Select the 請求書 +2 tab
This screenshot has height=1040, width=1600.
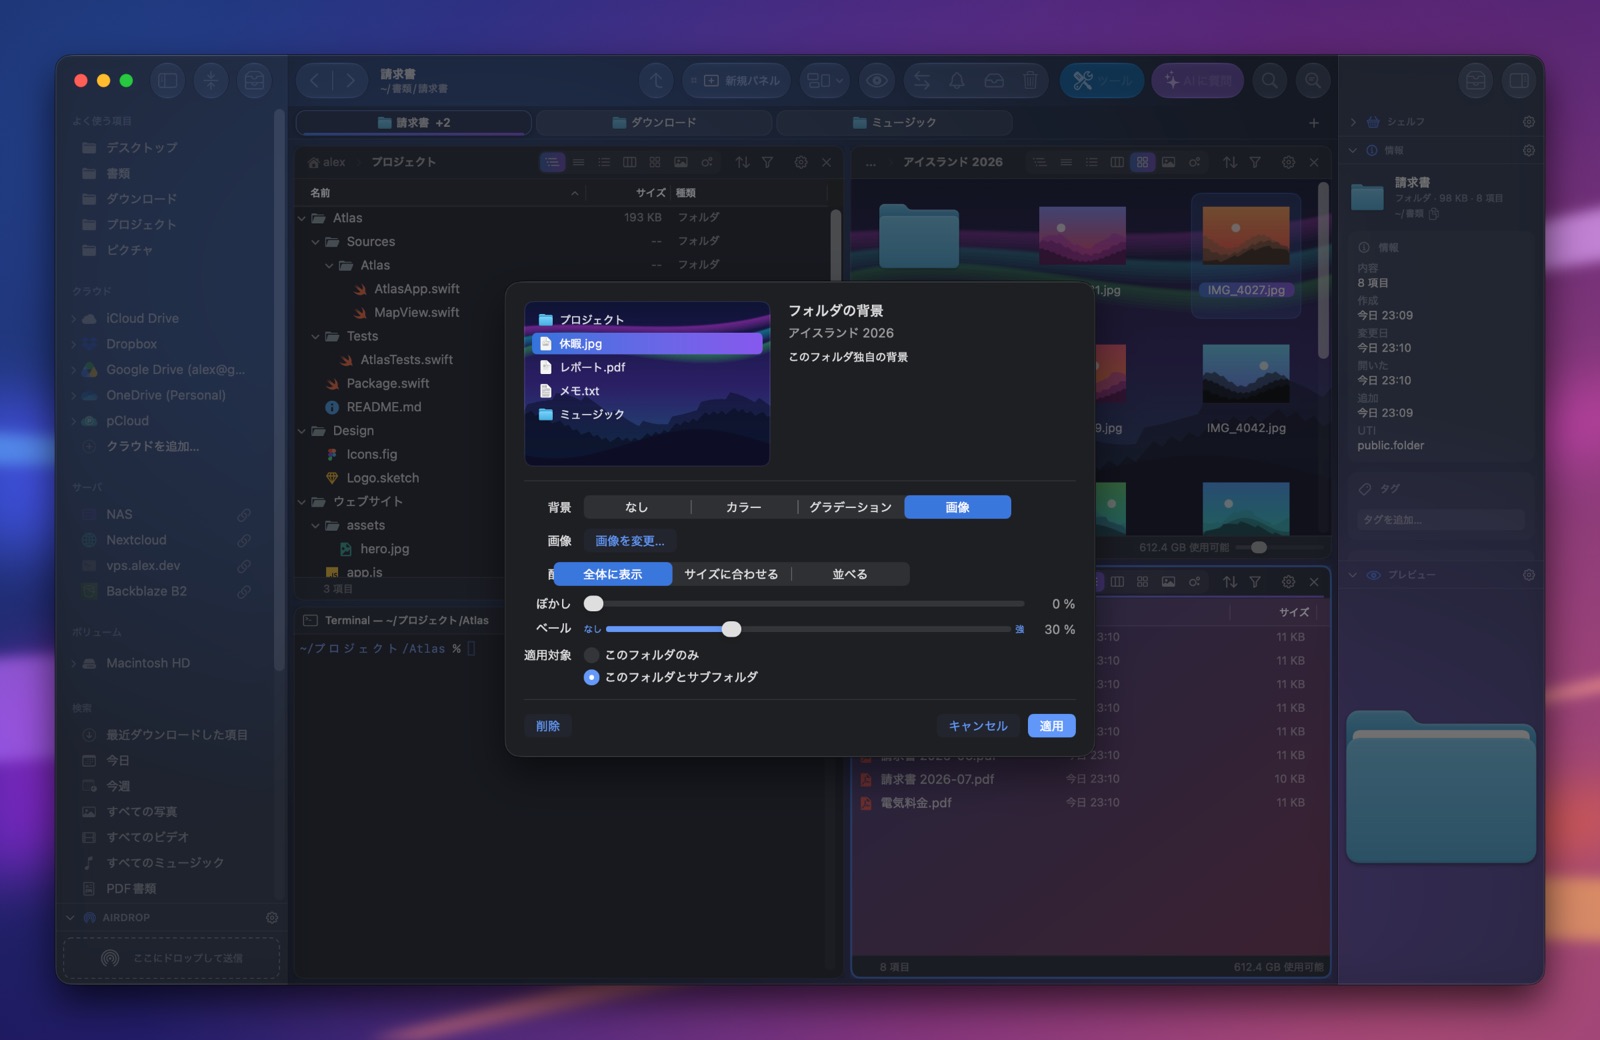click(x=413, y=122)
